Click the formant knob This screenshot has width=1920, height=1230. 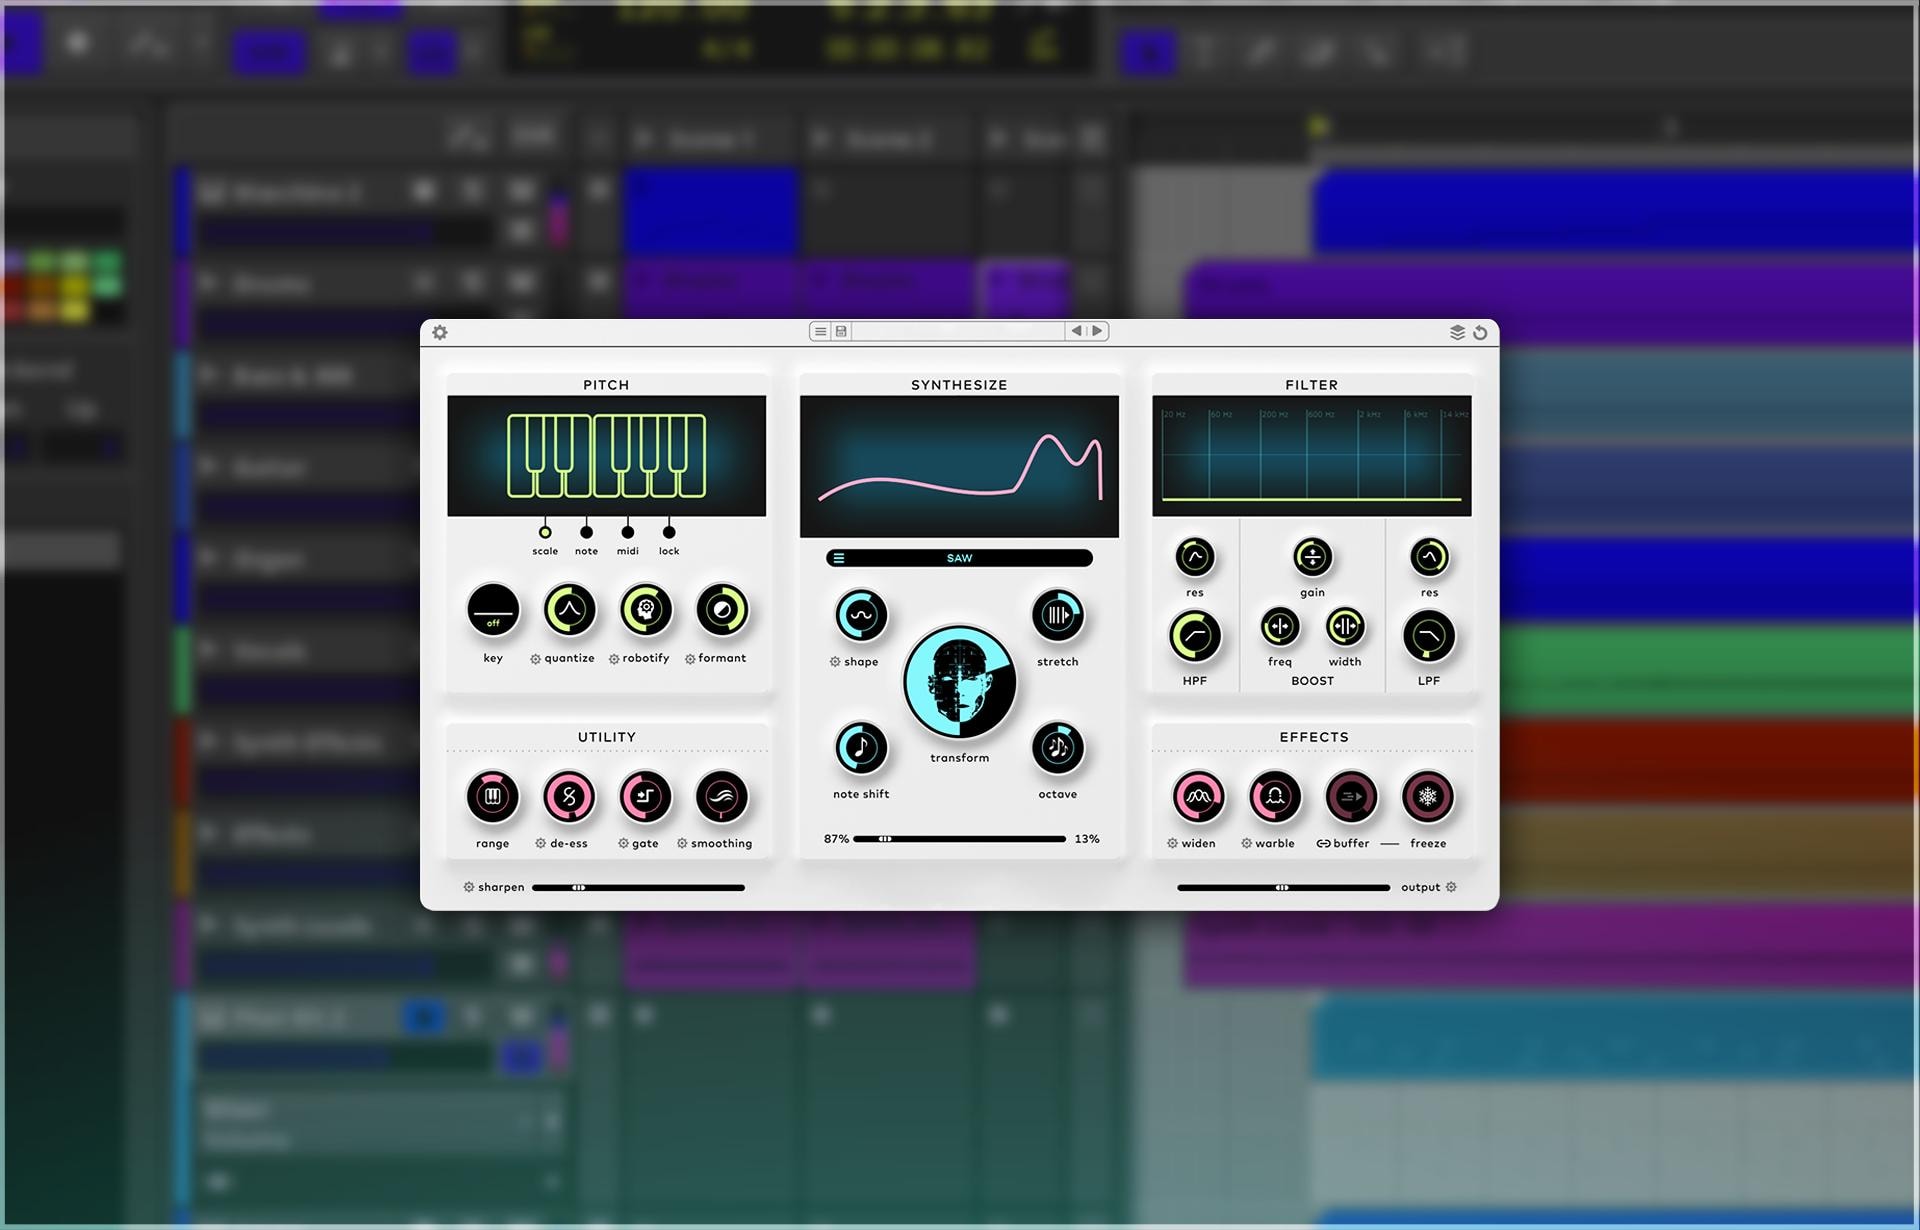point(722,610)
